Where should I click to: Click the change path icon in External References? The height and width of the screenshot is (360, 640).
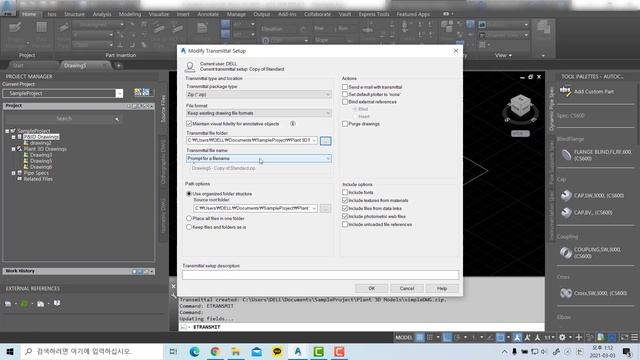coord(40,304)
